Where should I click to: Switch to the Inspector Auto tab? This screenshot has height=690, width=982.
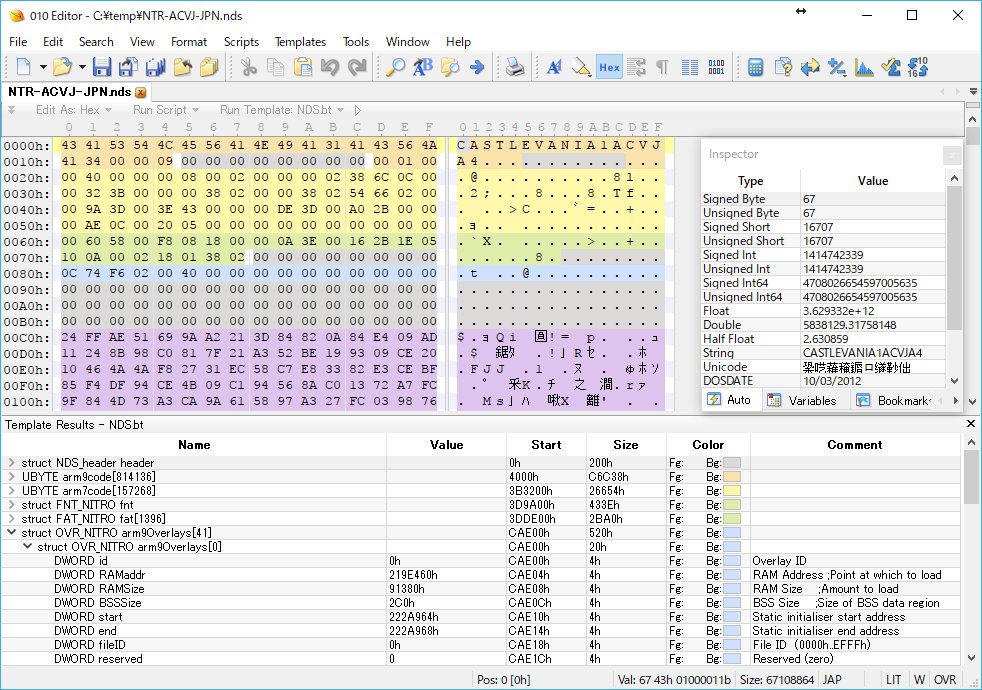point(730,400)
